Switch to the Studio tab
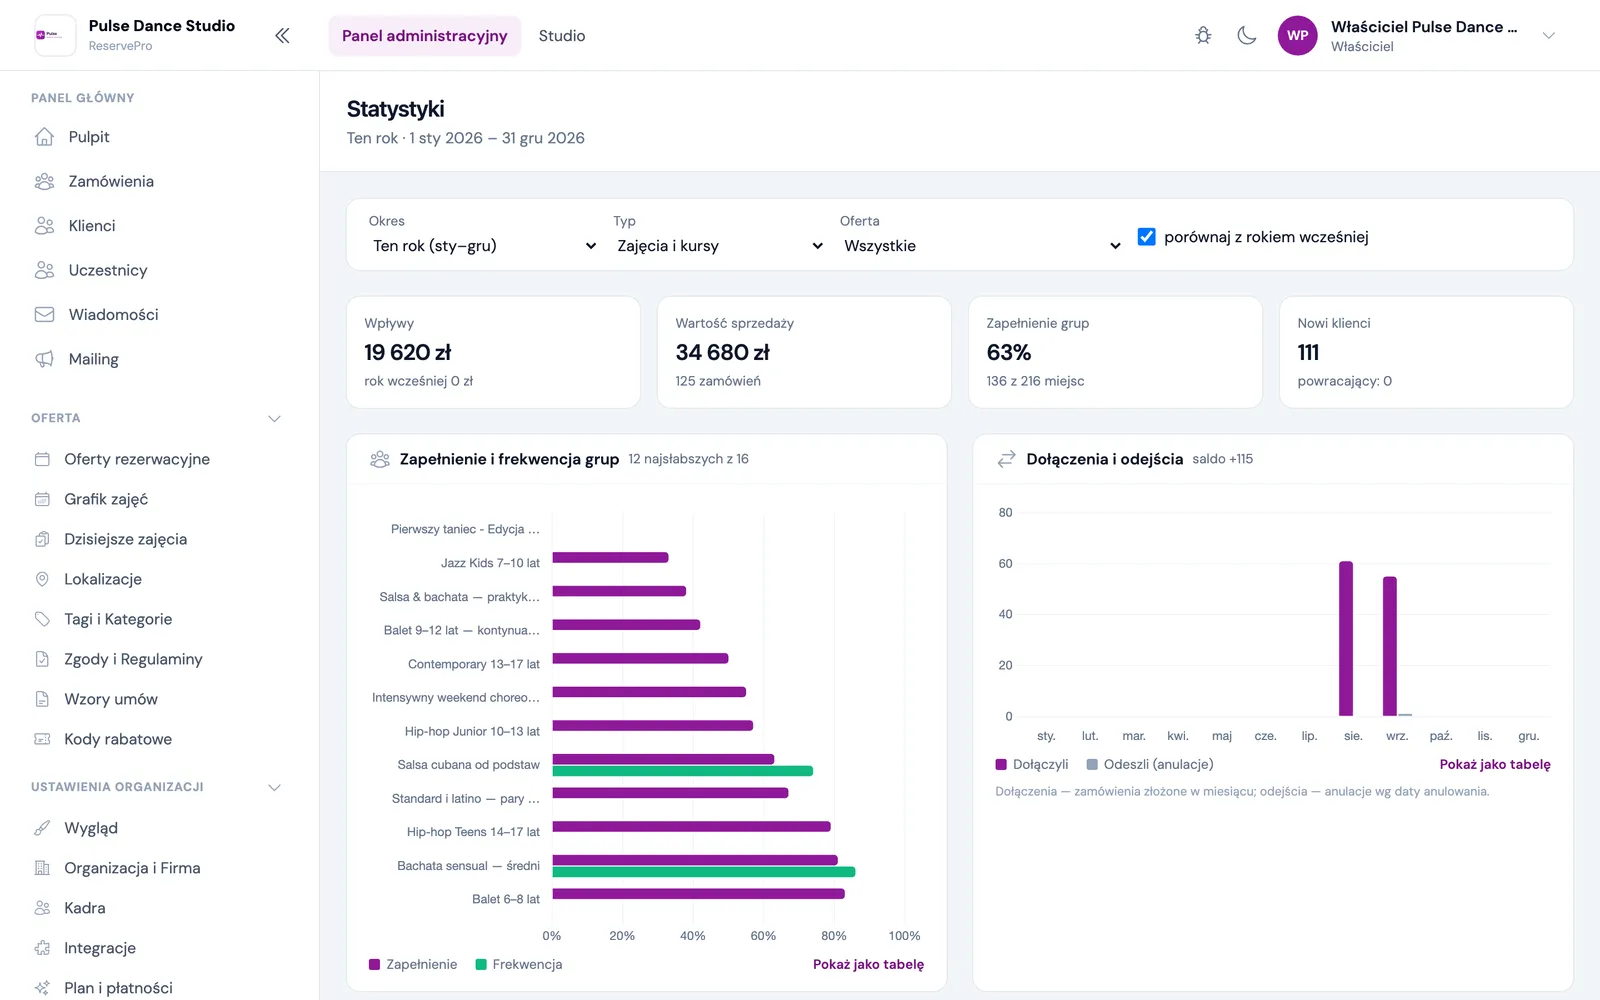Screen dimensions: 1600x1000 (x=562, y=36)
